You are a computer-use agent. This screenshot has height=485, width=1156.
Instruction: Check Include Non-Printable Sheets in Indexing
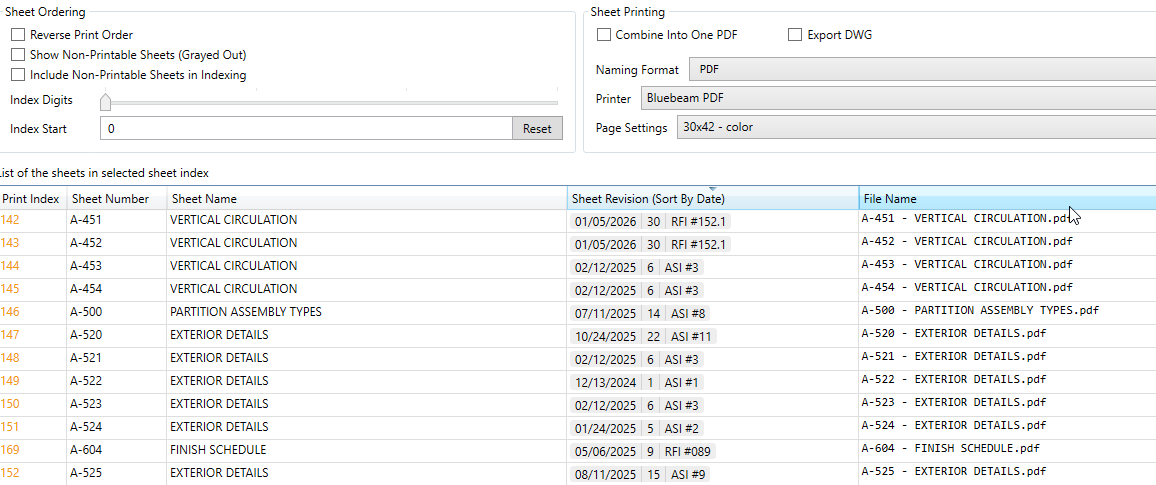(x=18, y=75)
